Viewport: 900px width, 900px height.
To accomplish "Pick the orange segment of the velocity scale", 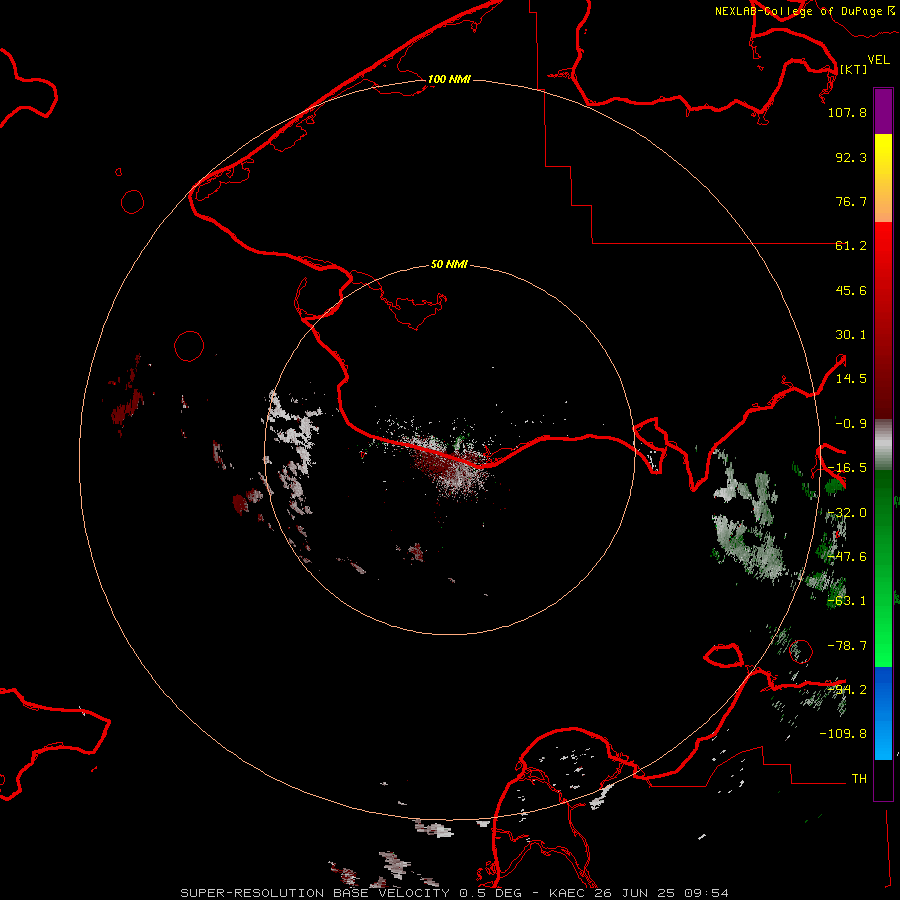I will [x=883, y=201].
